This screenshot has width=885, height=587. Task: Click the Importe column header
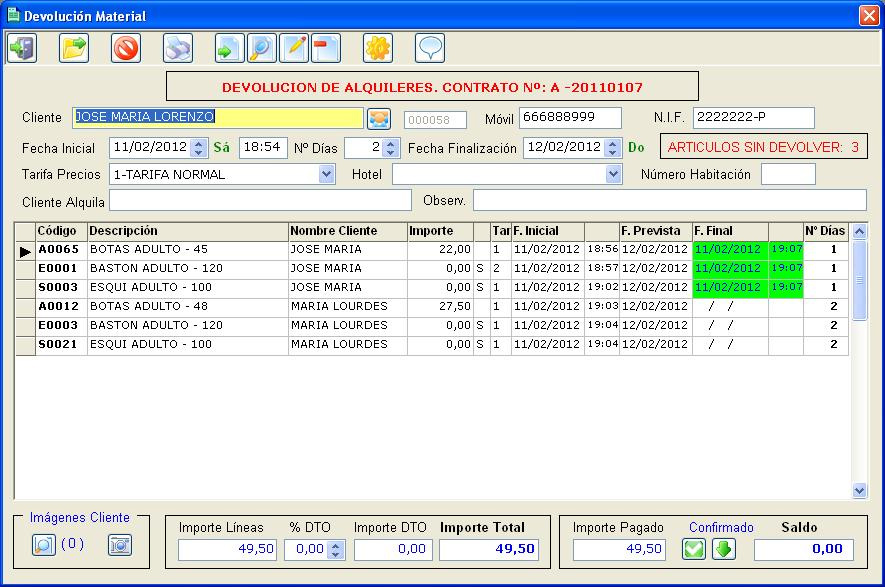click(440, 231)
